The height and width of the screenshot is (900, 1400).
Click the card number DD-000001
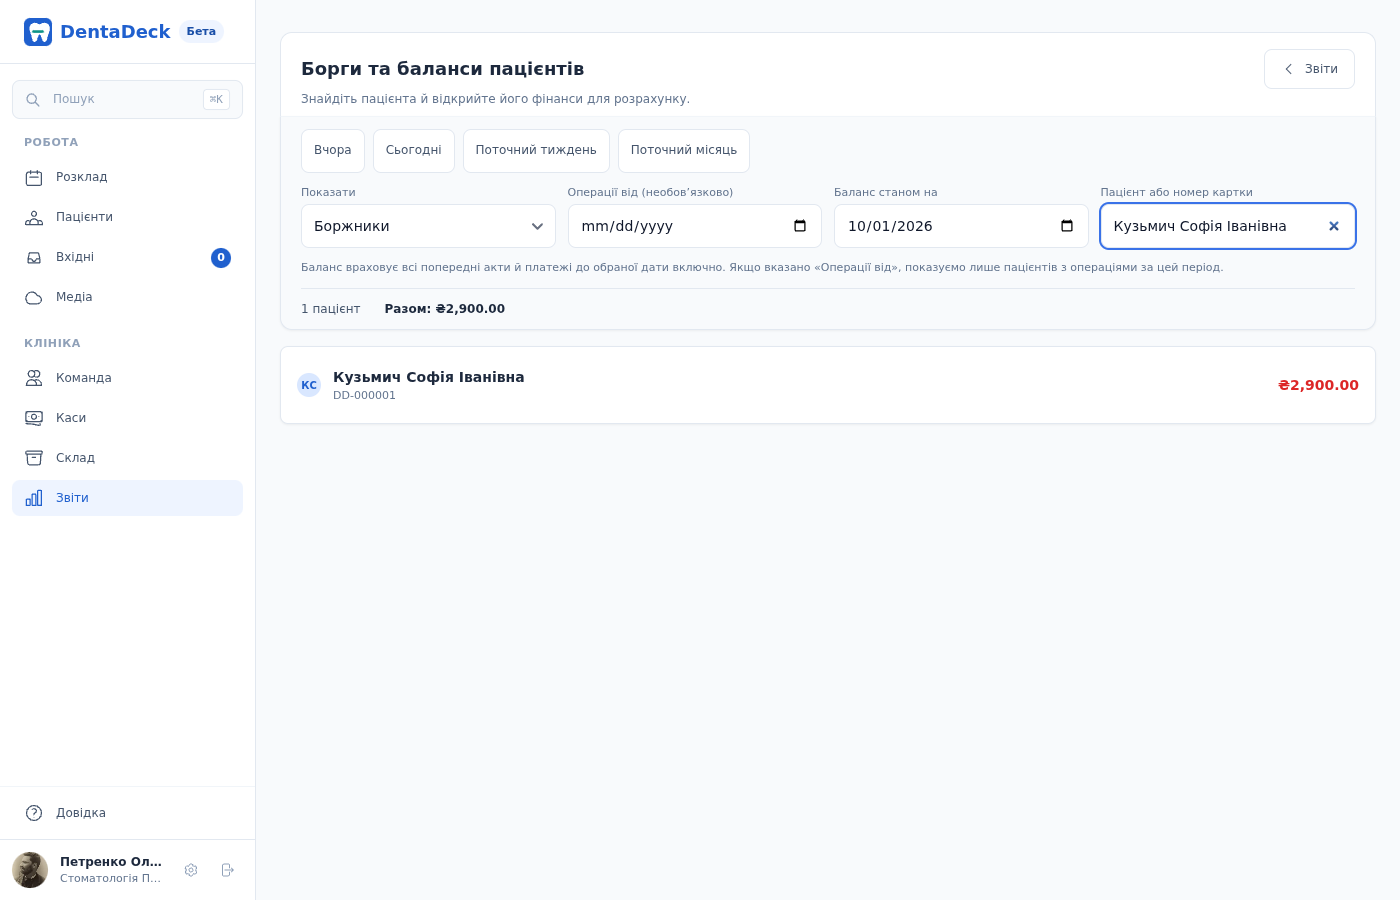point(364,396)
